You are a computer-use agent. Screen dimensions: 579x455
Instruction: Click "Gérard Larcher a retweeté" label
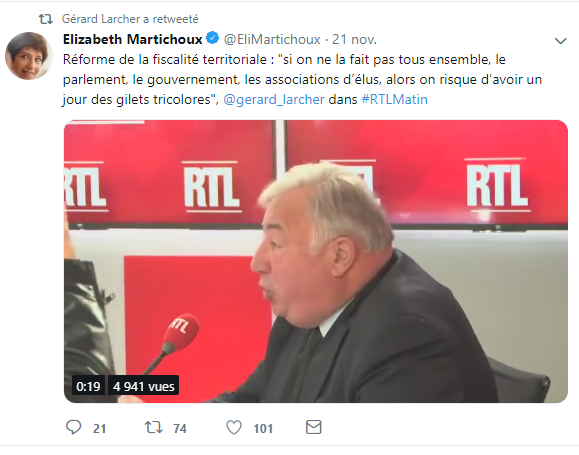(x=130, y=19)
